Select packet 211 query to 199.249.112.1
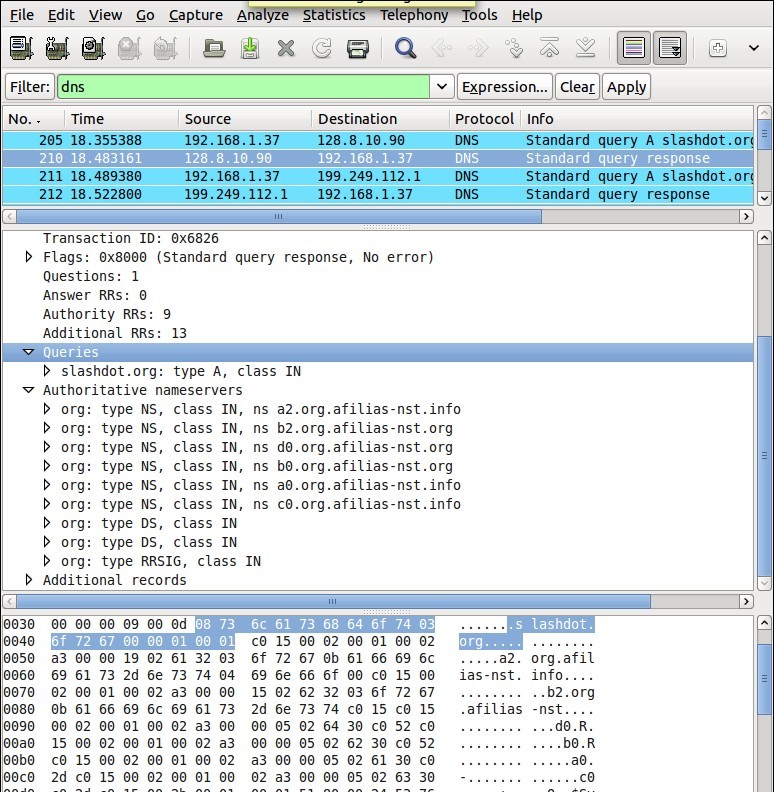 coord(378,176)
